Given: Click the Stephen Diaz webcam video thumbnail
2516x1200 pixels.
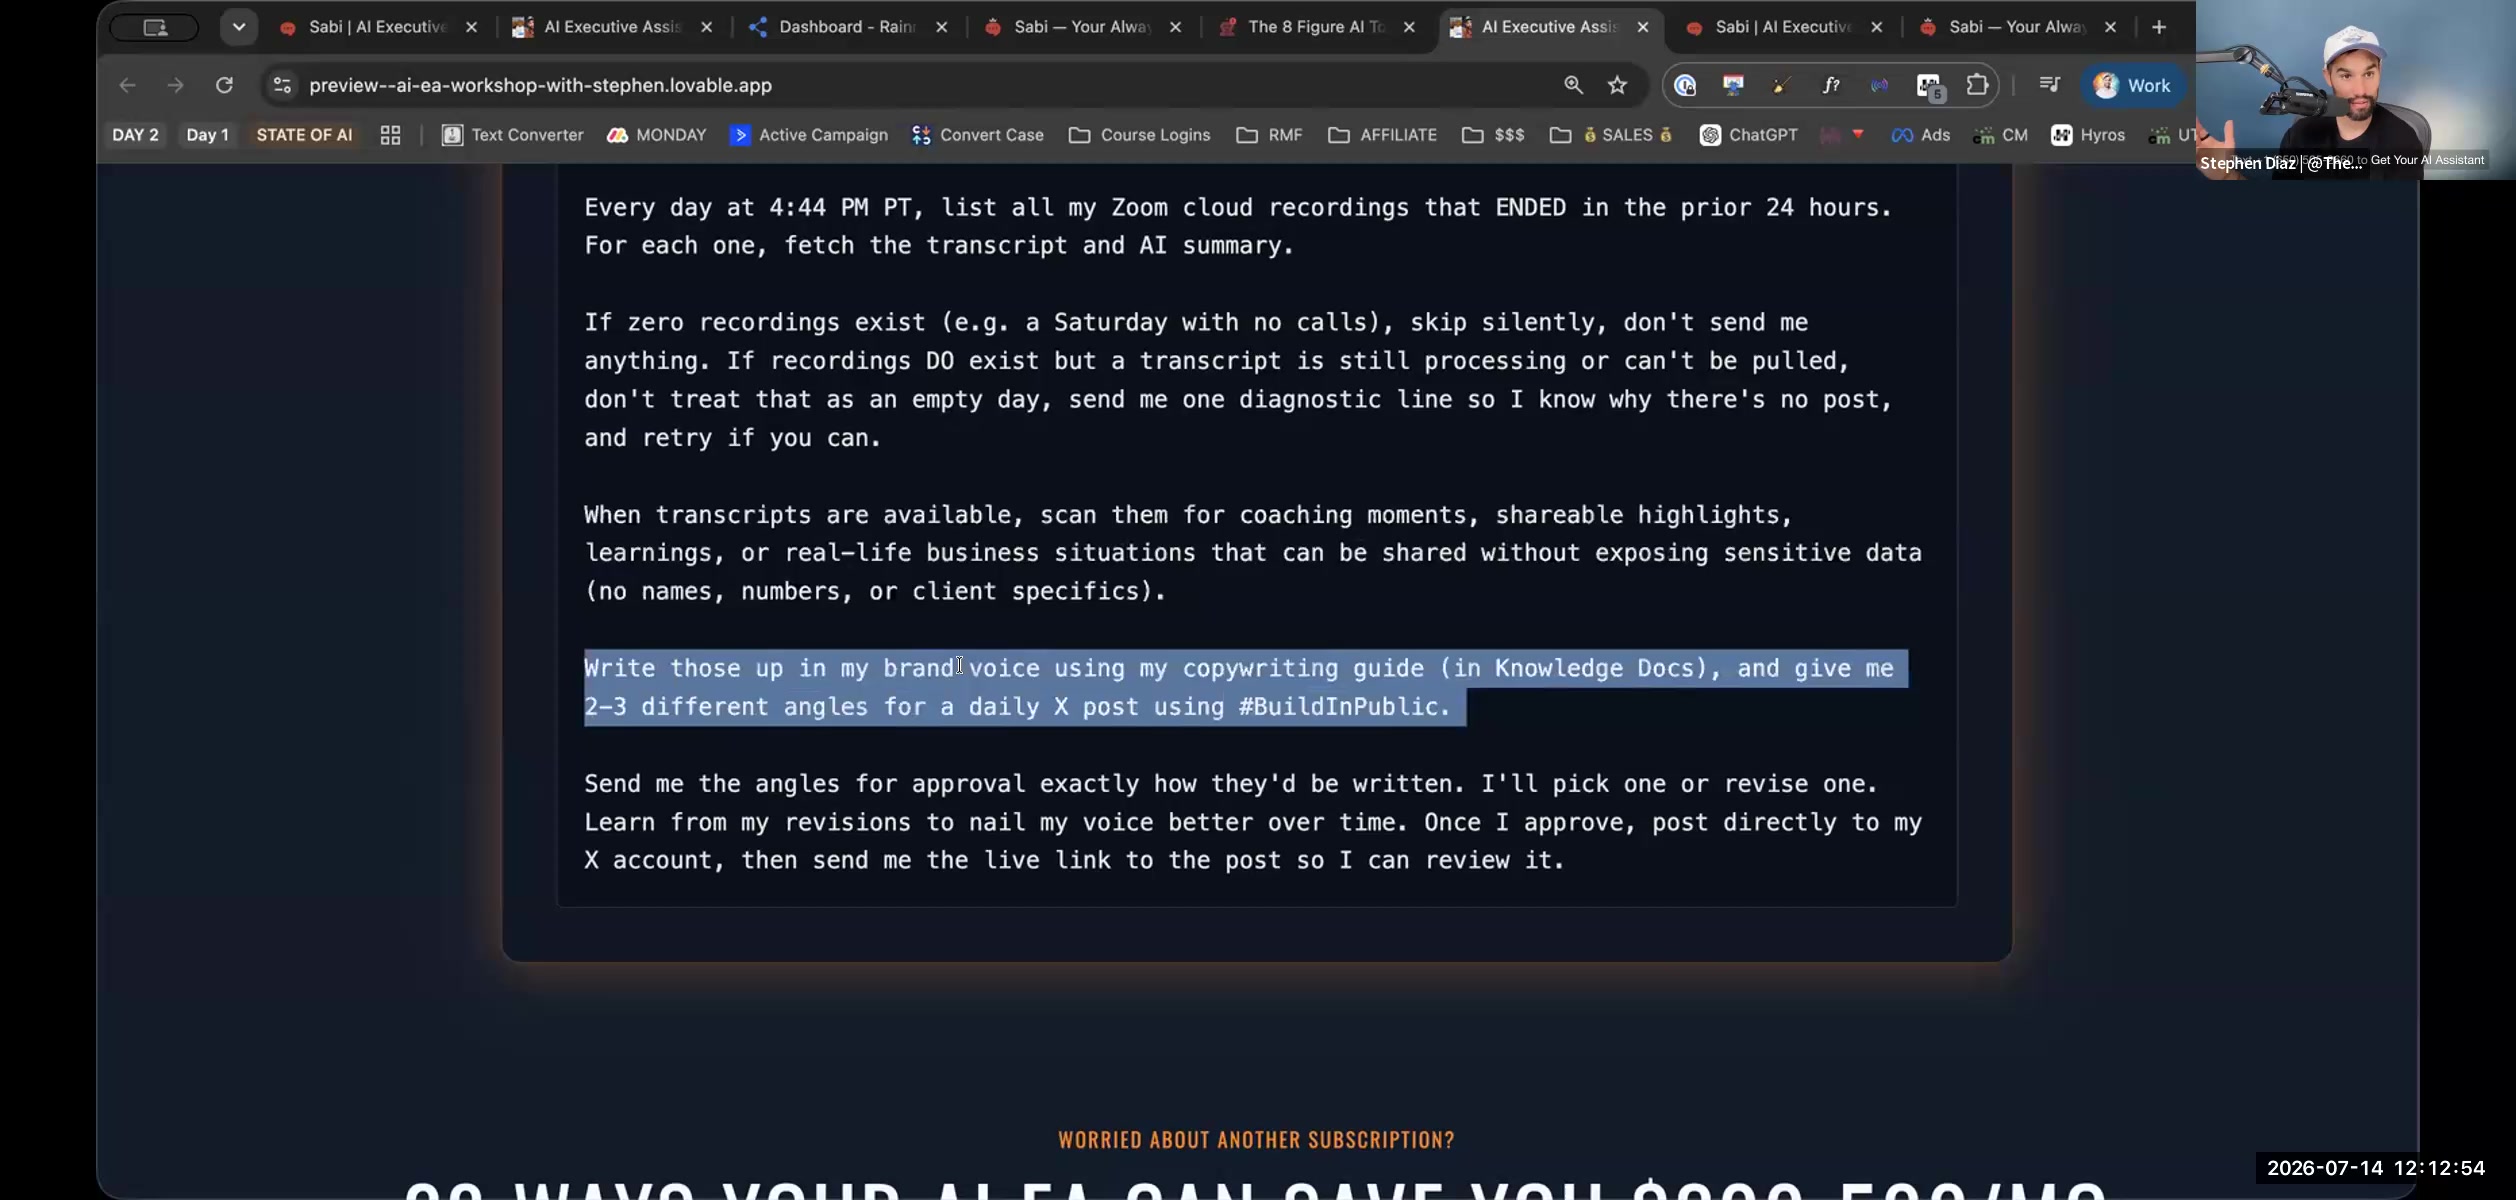Looking at the screenshot, I should 2355,90.
